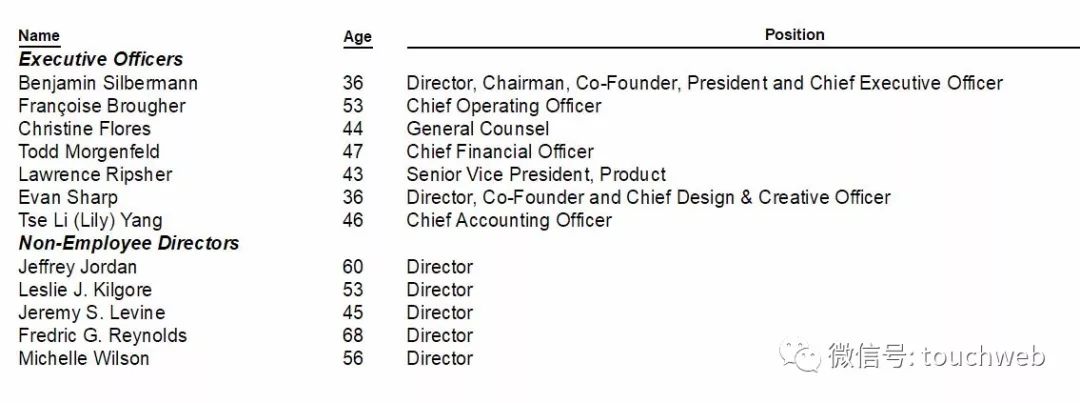The height and width of the screenshot is (403, 1080).
Task: Click the name Lawrence Ripsher
Action: pos(96,174)
